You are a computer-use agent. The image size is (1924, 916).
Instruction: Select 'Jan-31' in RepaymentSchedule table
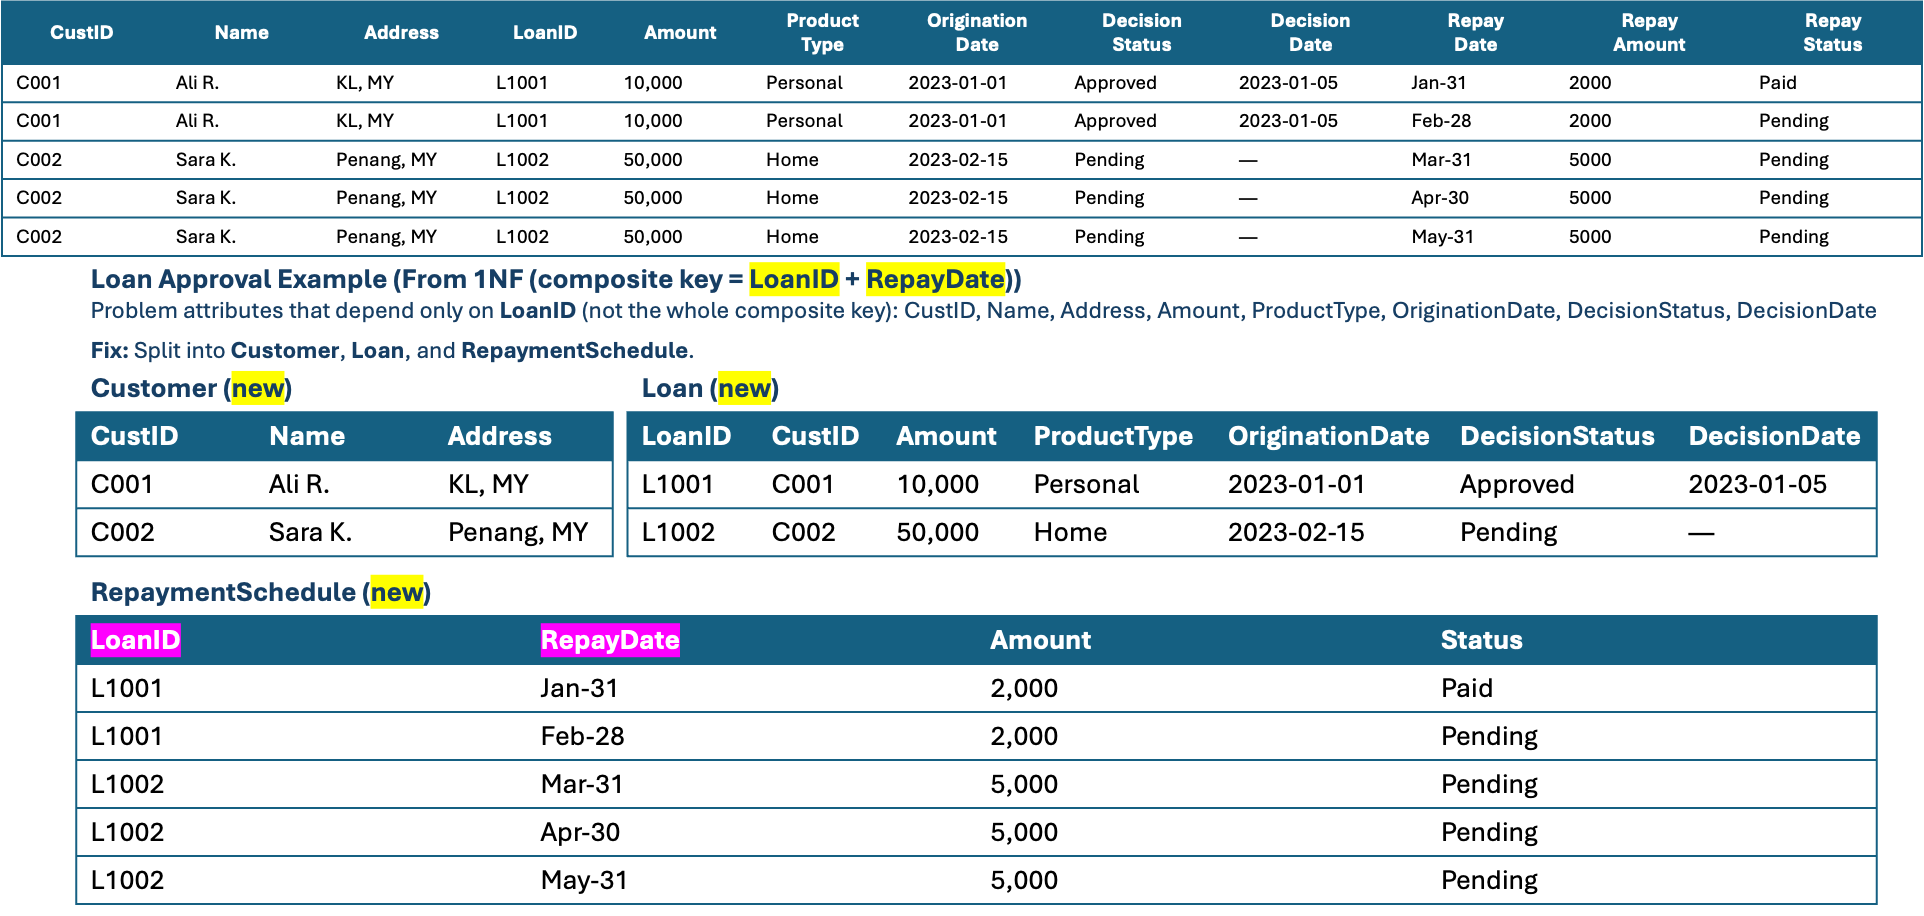click(x=579, y=689)
